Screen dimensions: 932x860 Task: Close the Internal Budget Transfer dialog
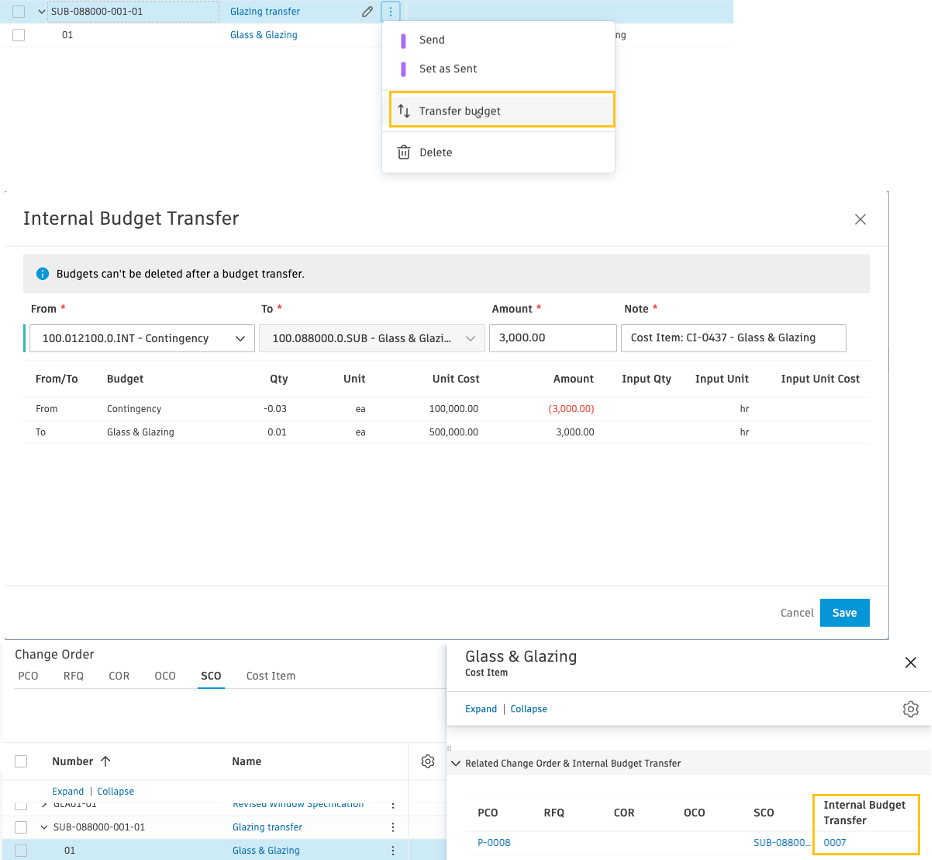[860, 219]
